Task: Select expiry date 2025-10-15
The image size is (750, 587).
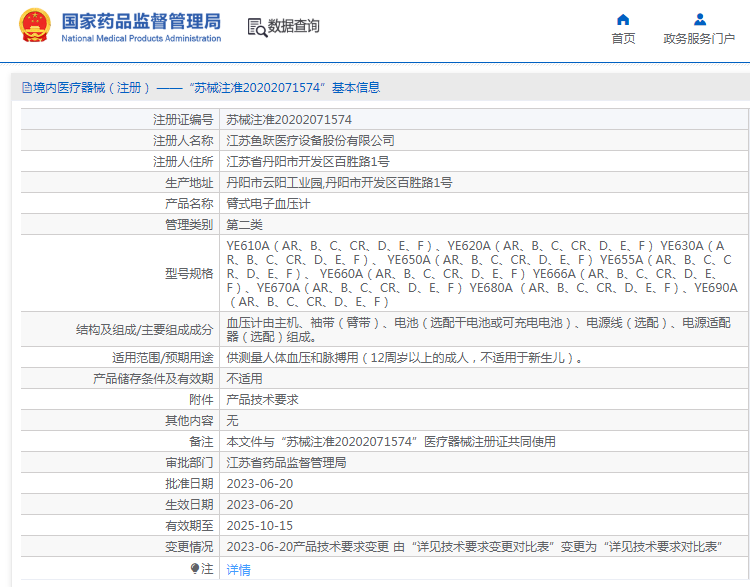Action: (x=260, y=526)
